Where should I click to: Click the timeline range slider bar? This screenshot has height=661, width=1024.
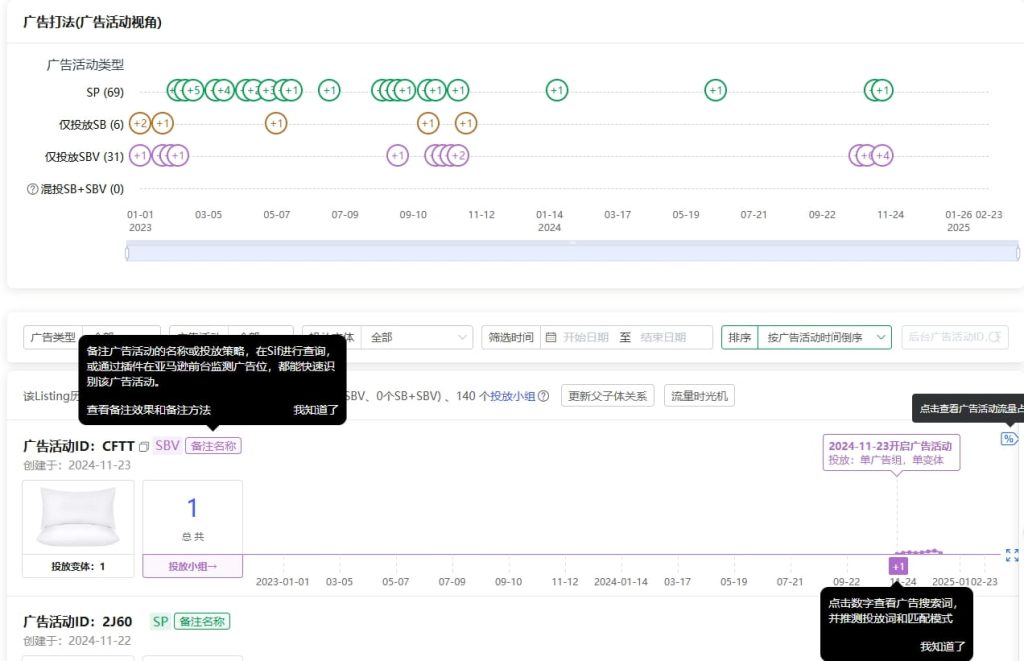572,253
